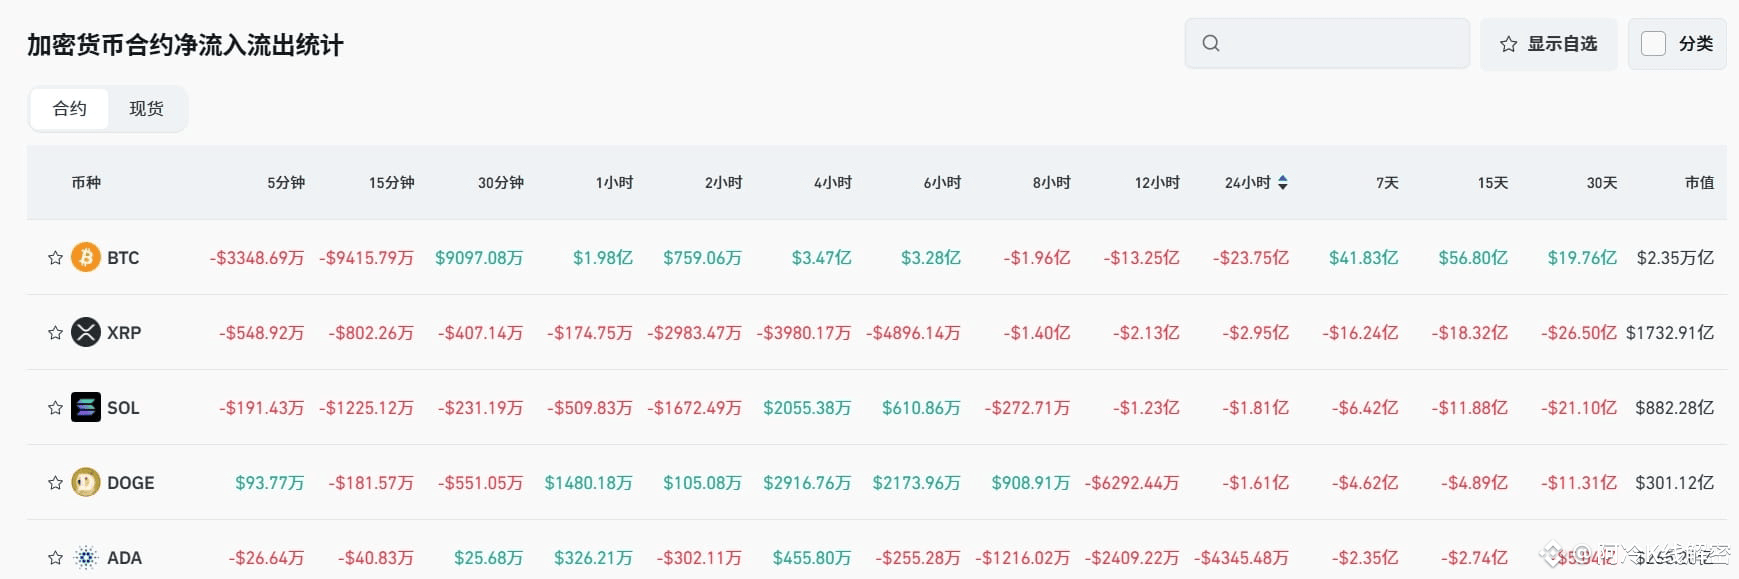The width and height of the screenshot is (1739, 579).
Task: Sort by the 6小时 column header
Action: point(942,182)
